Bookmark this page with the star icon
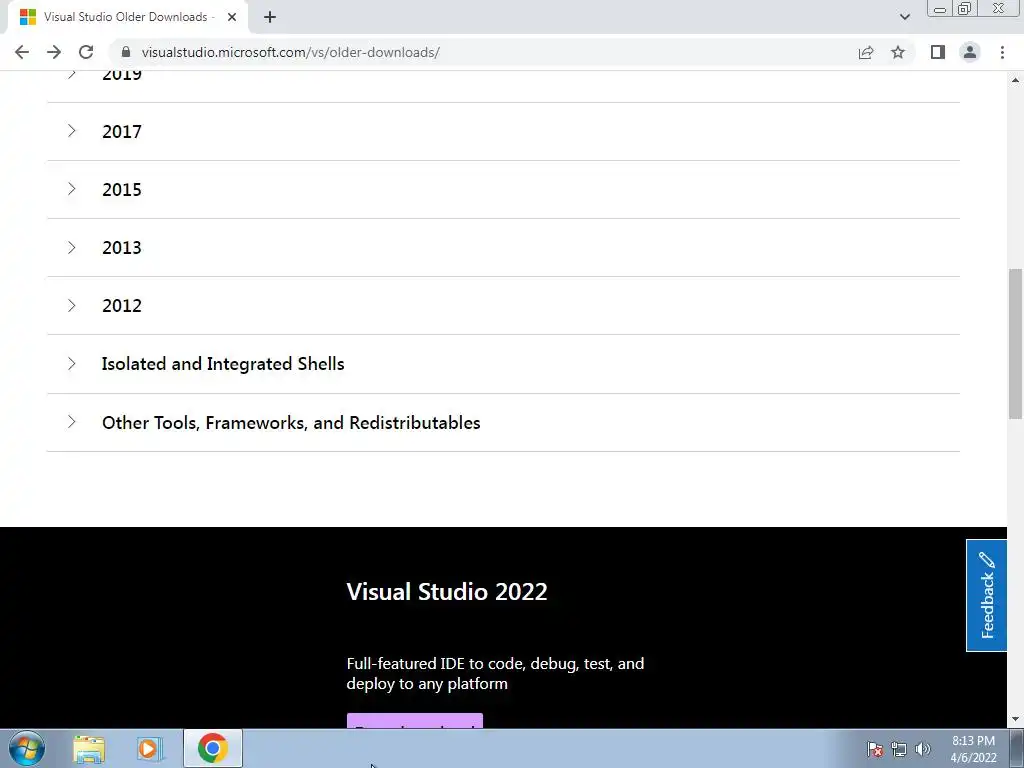Screen dimensions: 1024x768 pos(898,52)
